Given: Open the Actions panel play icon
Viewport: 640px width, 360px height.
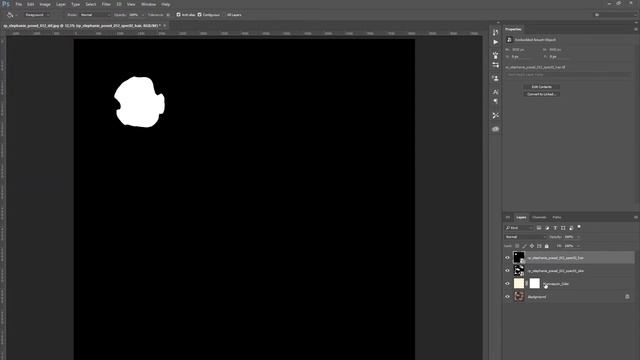Looking at the screenshot, I should 495,42.
